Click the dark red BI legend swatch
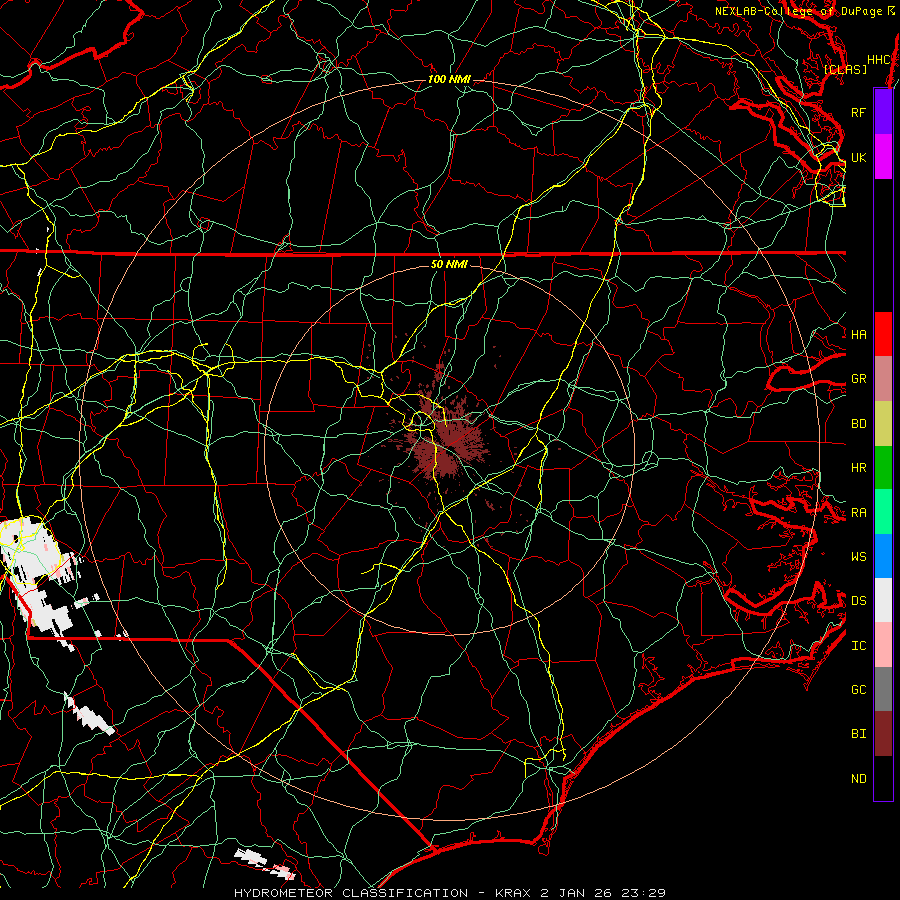The image size is (900, 900). [x=883, y=734]
